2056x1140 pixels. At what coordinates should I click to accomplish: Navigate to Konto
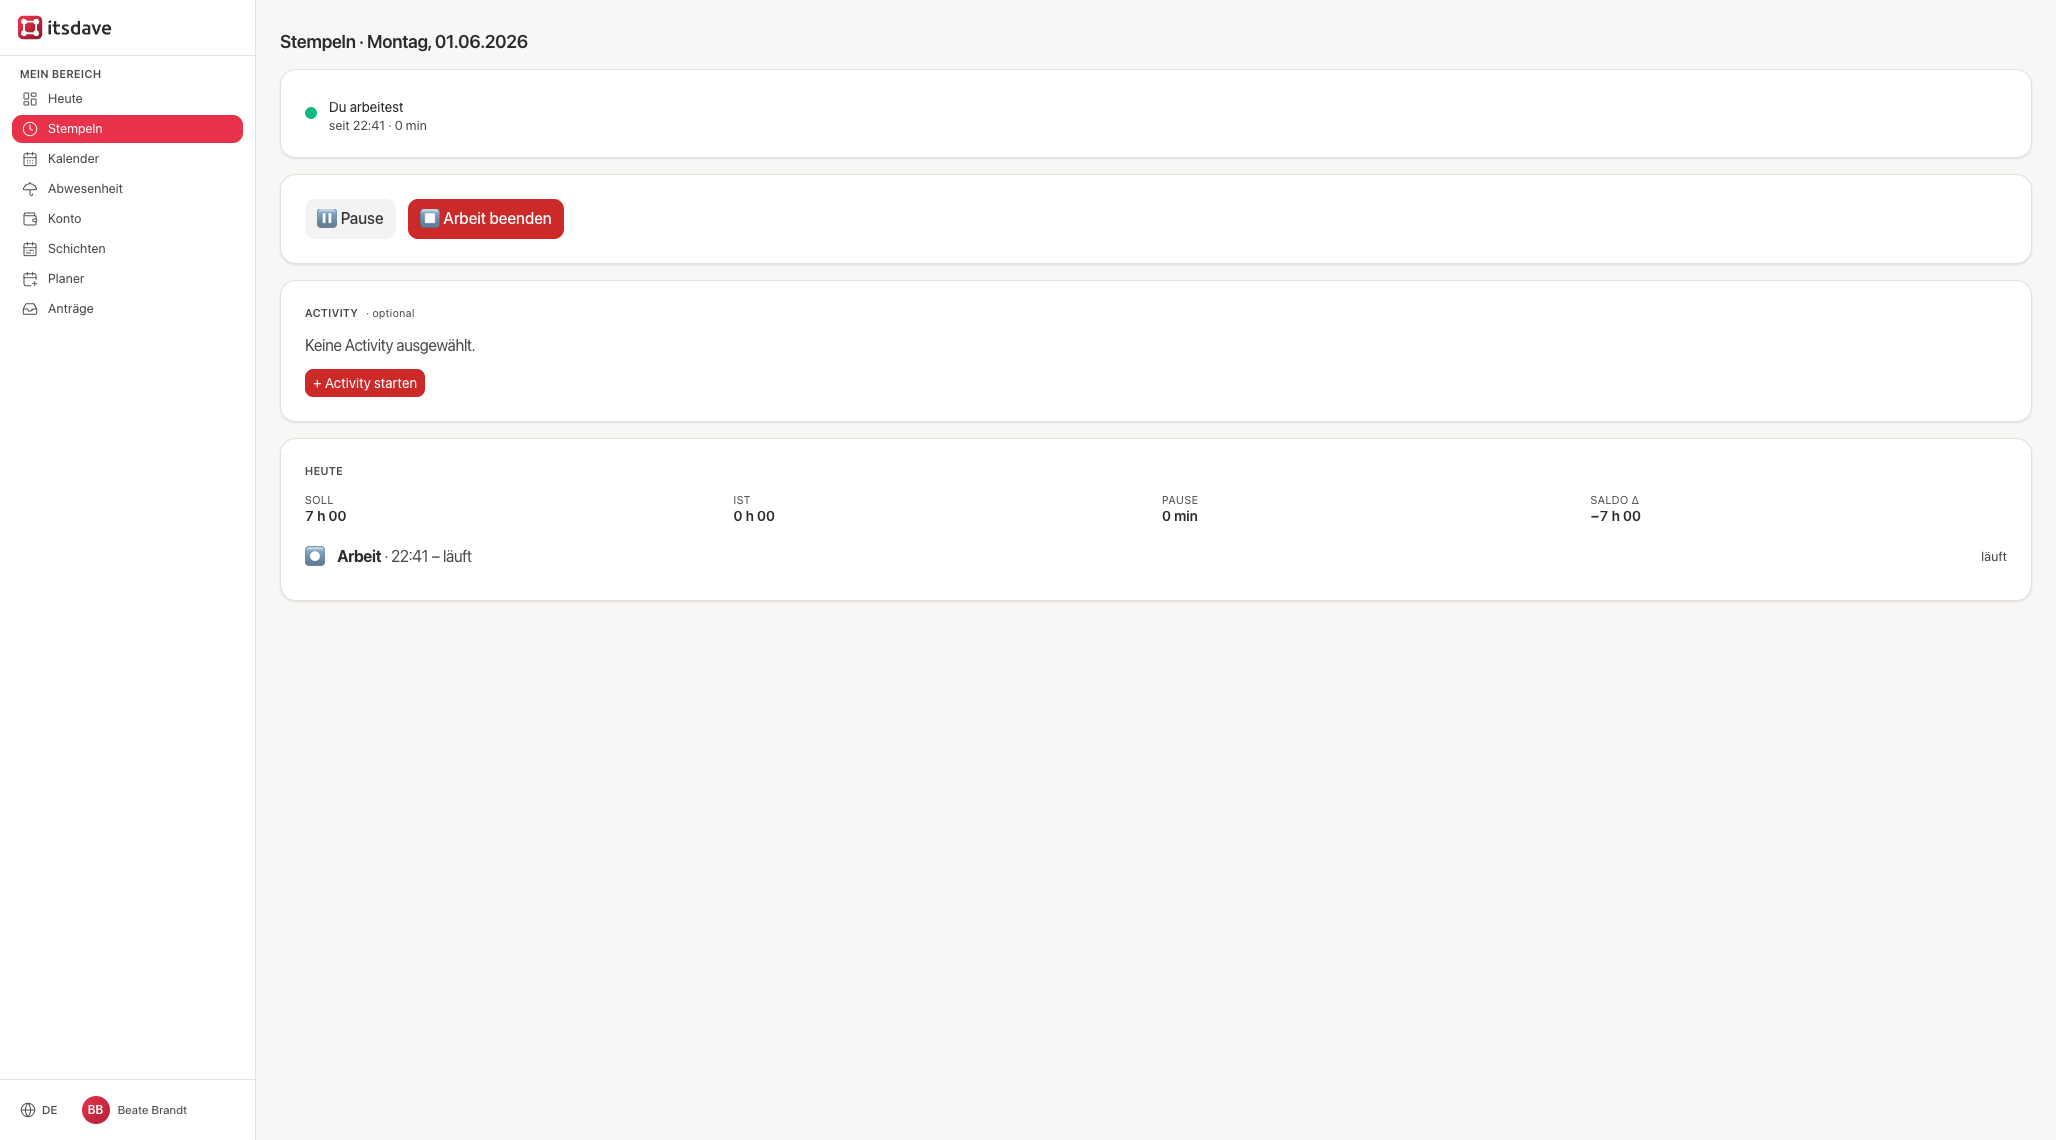127,219
